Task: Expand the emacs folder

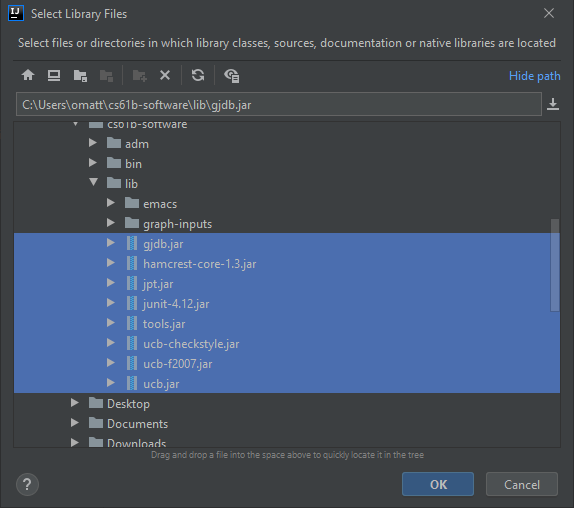Action: tap(111, 202)
